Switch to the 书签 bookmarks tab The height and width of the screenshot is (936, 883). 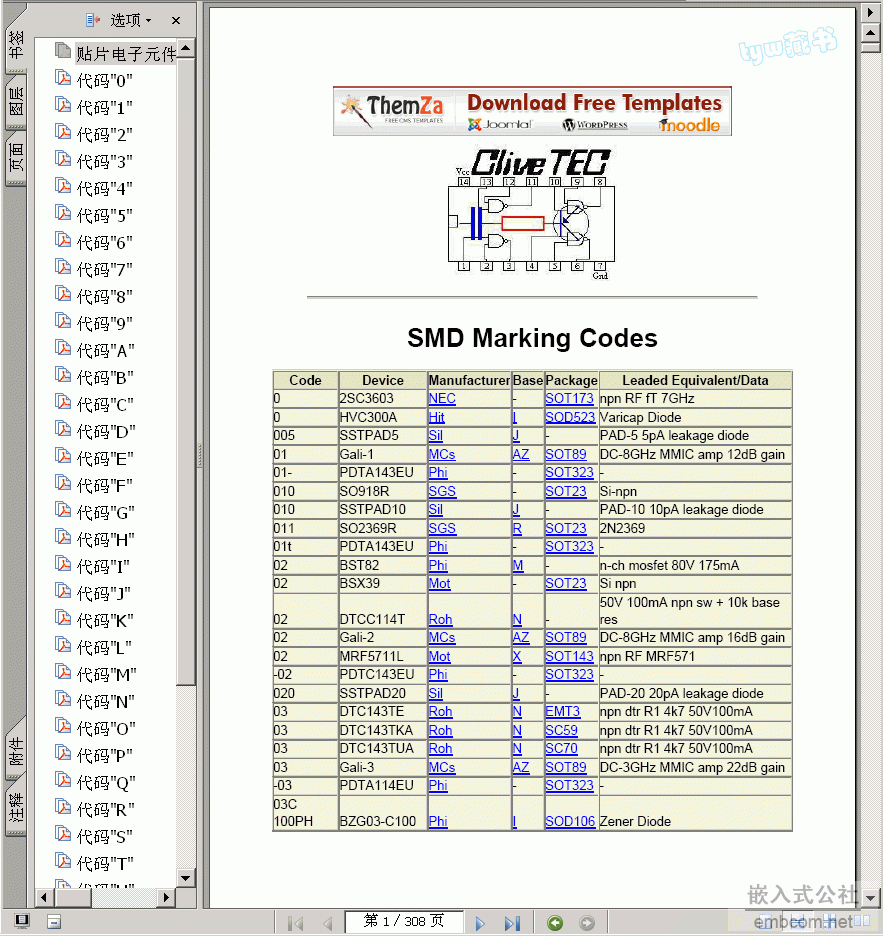pyautogui.click(x=16, y=45)
